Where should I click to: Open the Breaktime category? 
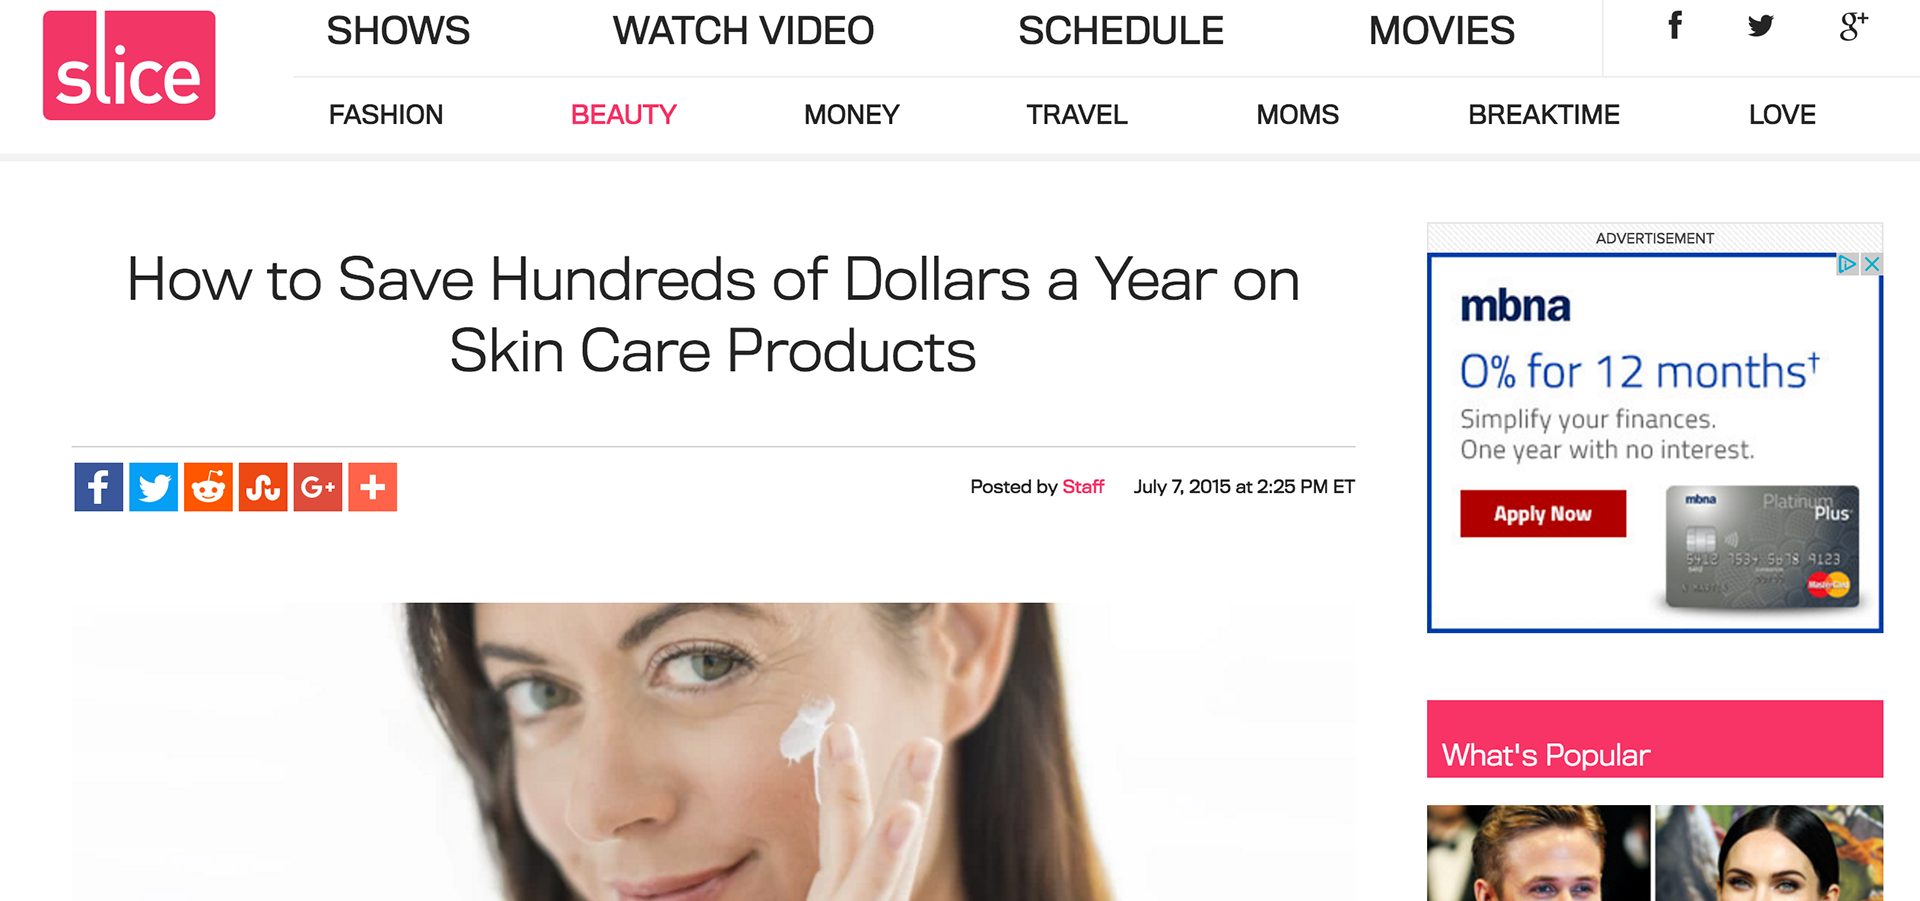[1544, 115]
